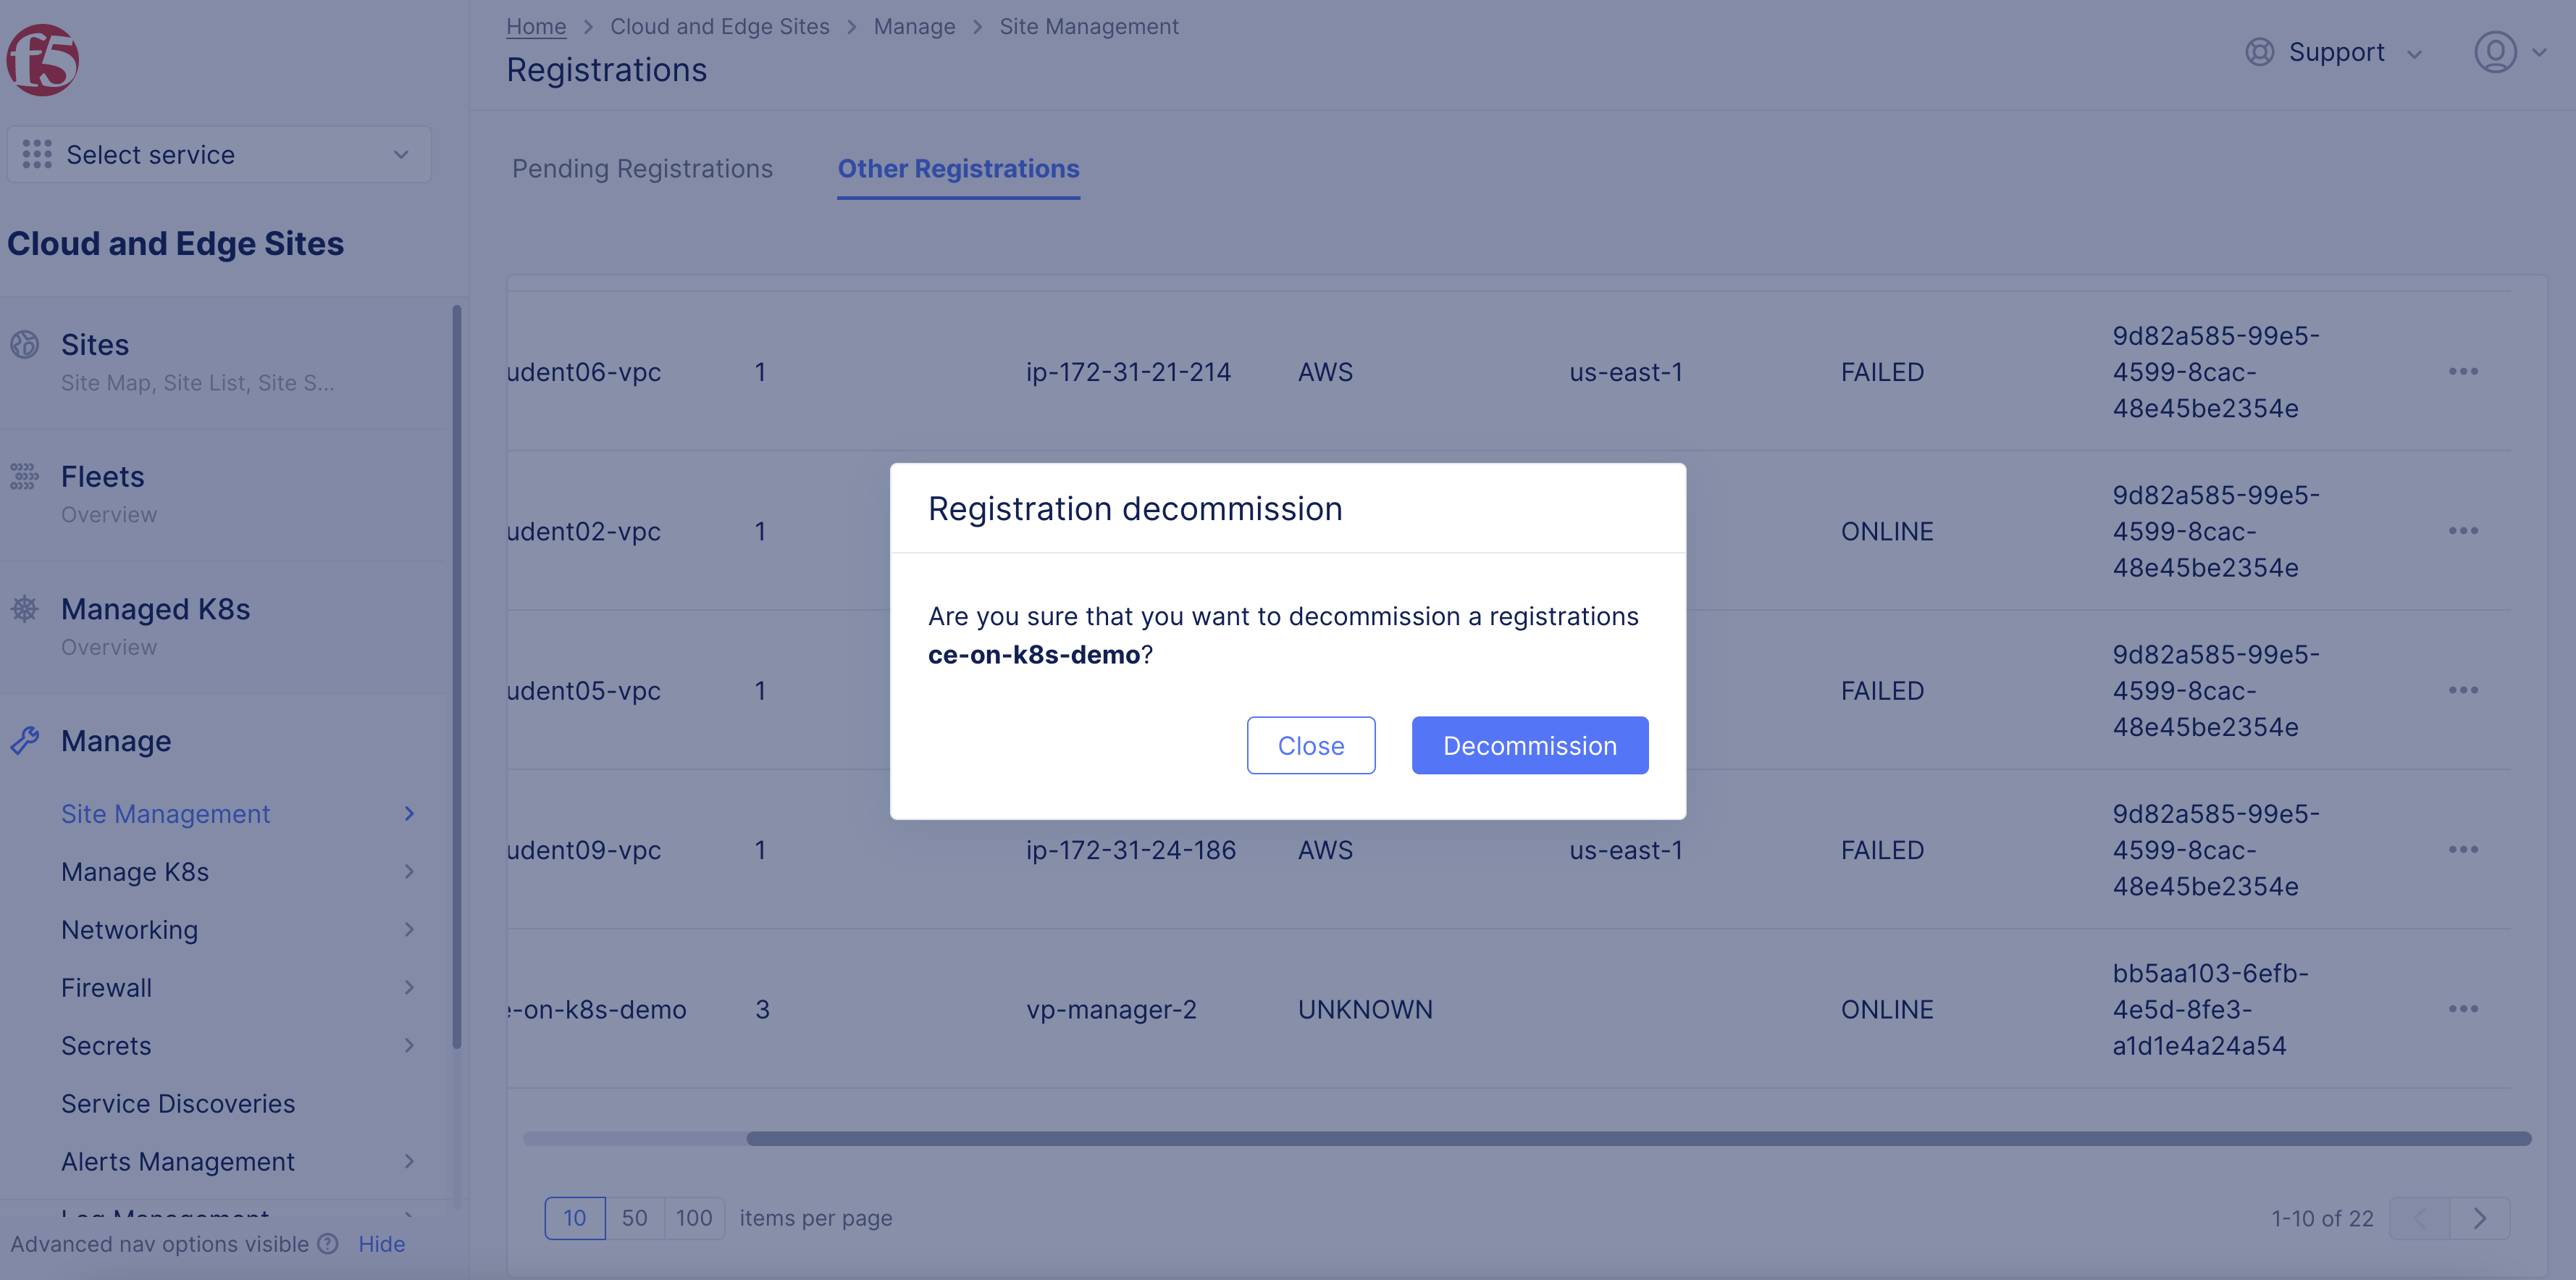The height and width of the screenshot is (1280, 2576).
Task: Switch to Pending Registrations tab
Action: tap(642, 169)
